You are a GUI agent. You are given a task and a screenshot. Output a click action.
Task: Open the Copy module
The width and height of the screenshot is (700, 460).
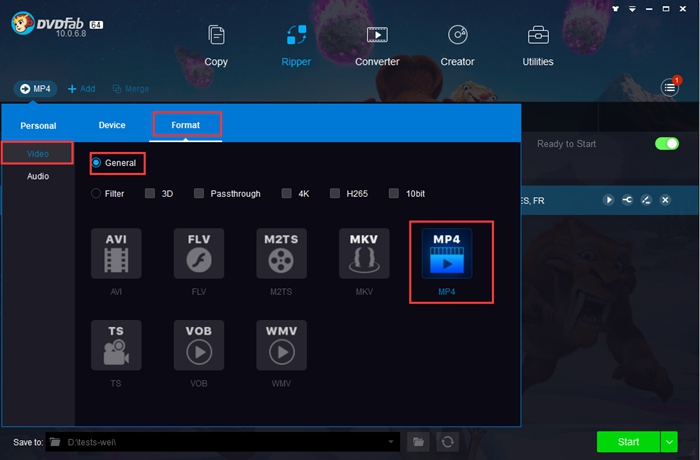point(216,46)
